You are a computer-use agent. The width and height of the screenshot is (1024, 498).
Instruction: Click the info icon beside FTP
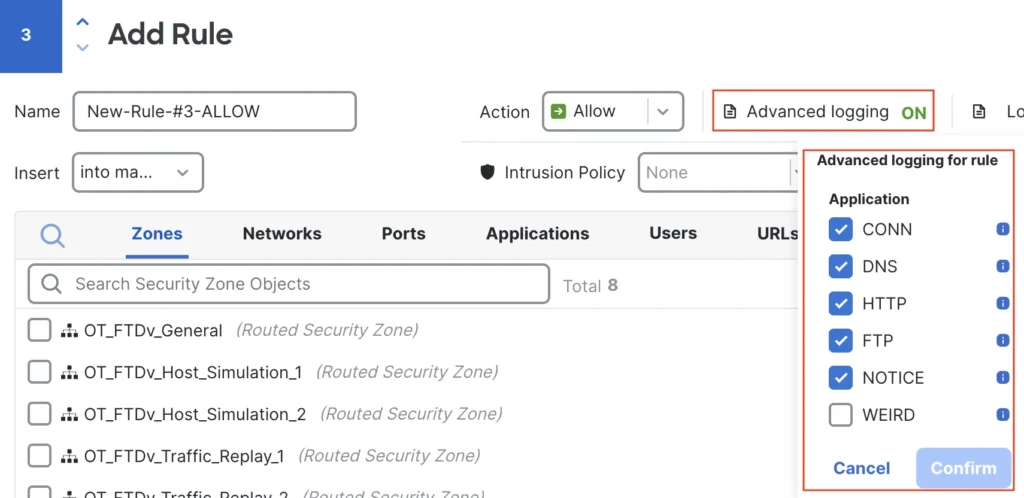(x=1002, y=341)
